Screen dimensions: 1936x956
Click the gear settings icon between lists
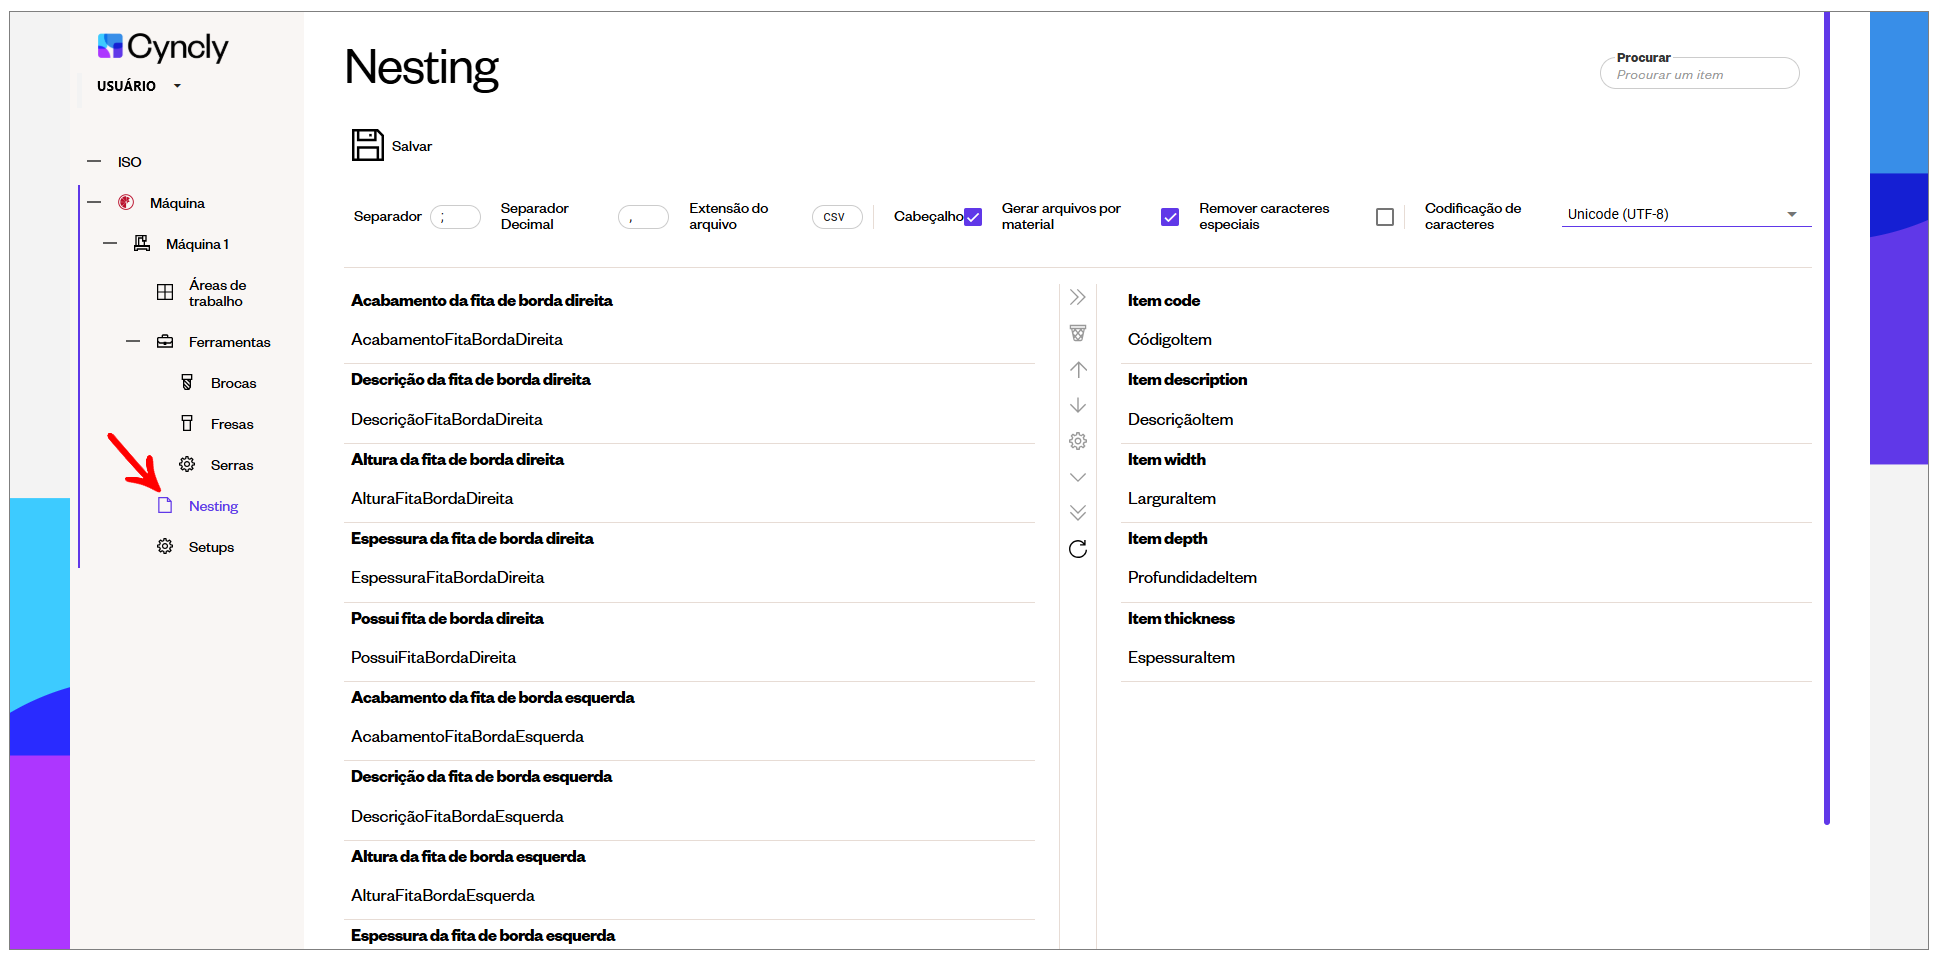pos(1078,441)
